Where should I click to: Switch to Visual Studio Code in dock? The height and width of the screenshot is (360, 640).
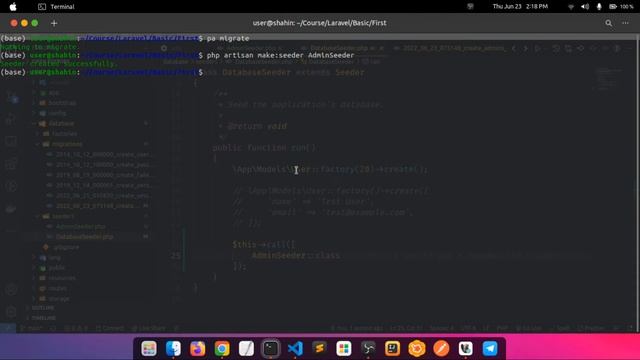pos(295,349)
